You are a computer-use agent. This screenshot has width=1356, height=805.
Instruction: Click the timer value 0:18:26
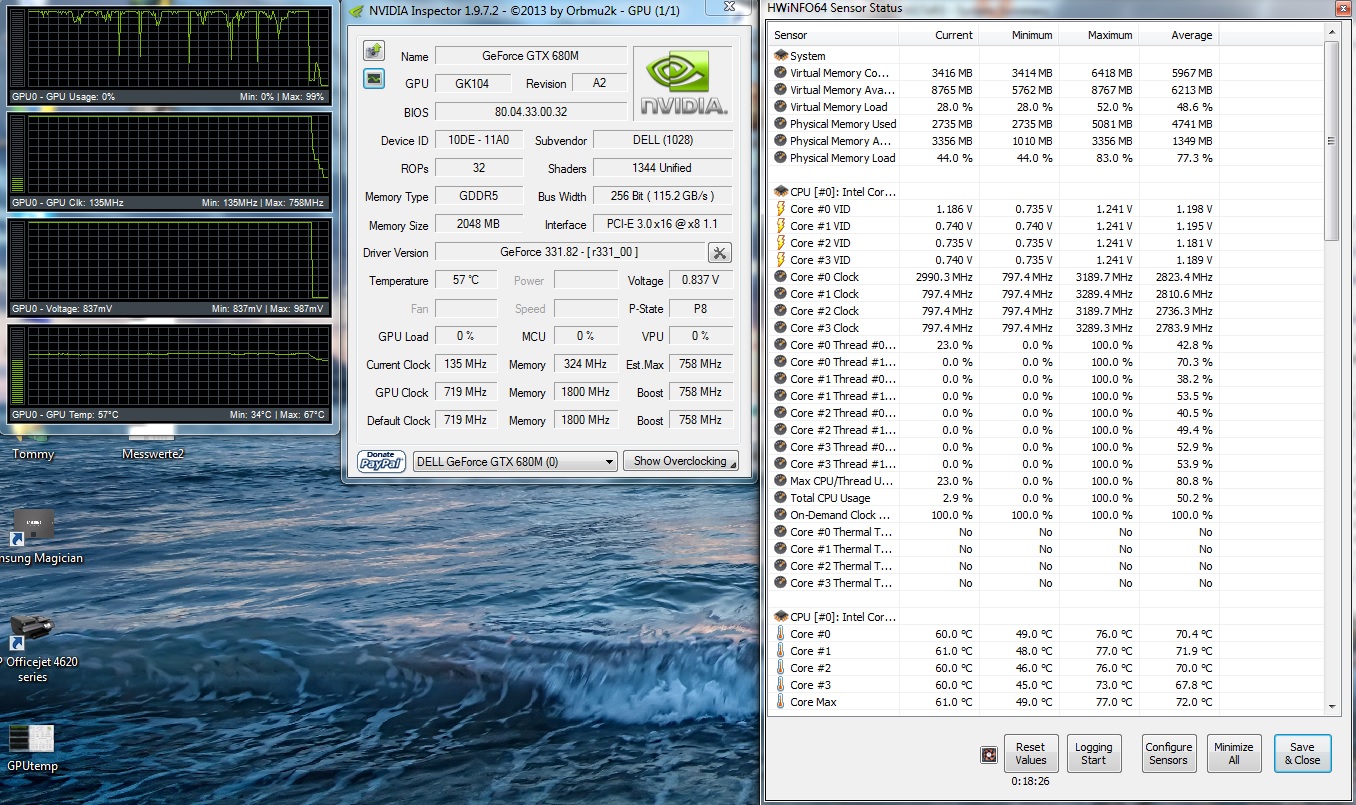[1030, 781]
